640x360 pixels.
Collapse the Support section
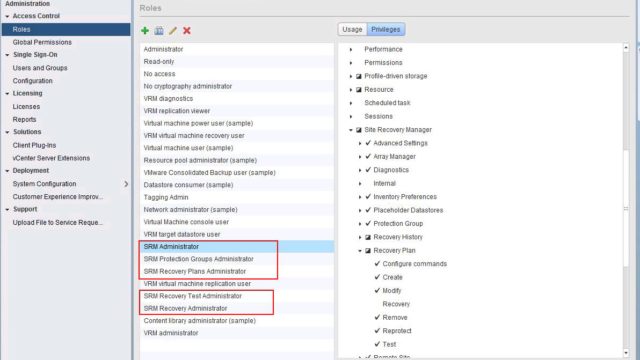pos(7,209)
